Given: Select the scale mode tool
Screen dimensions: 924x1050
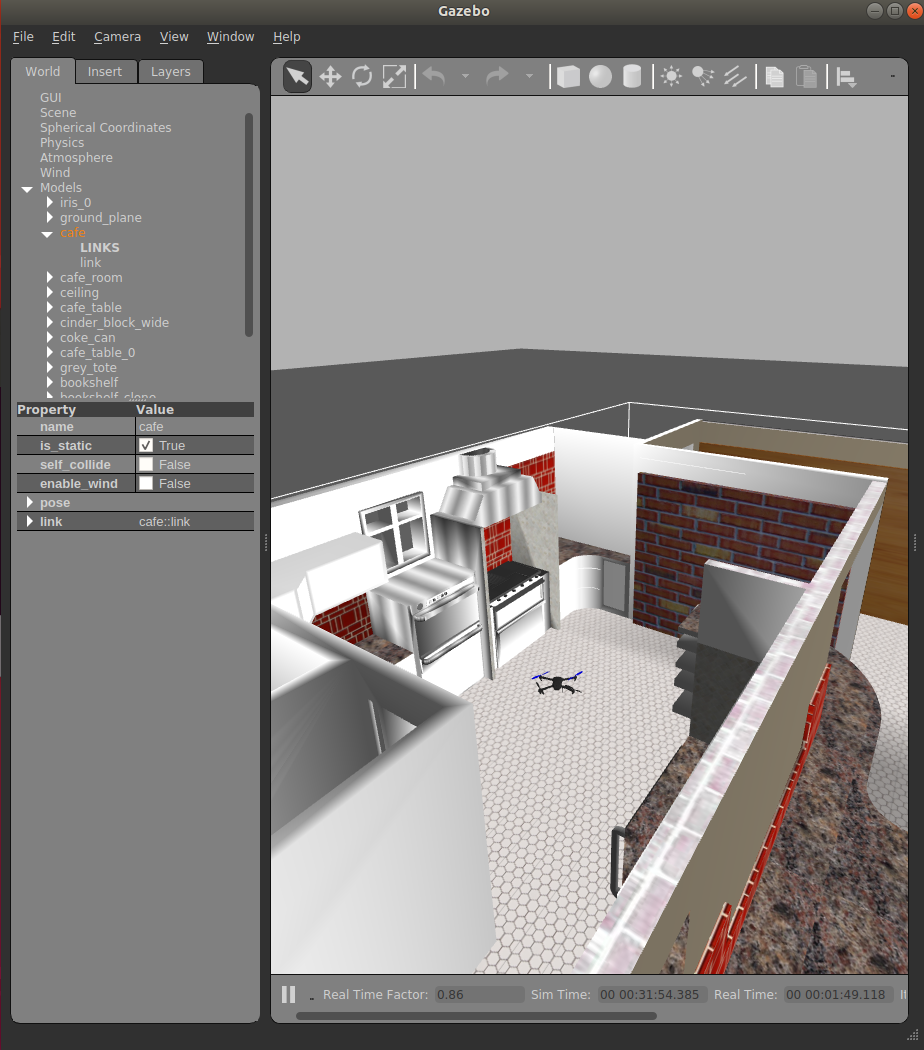Looking at the screenshot, I should pos(394,76).
